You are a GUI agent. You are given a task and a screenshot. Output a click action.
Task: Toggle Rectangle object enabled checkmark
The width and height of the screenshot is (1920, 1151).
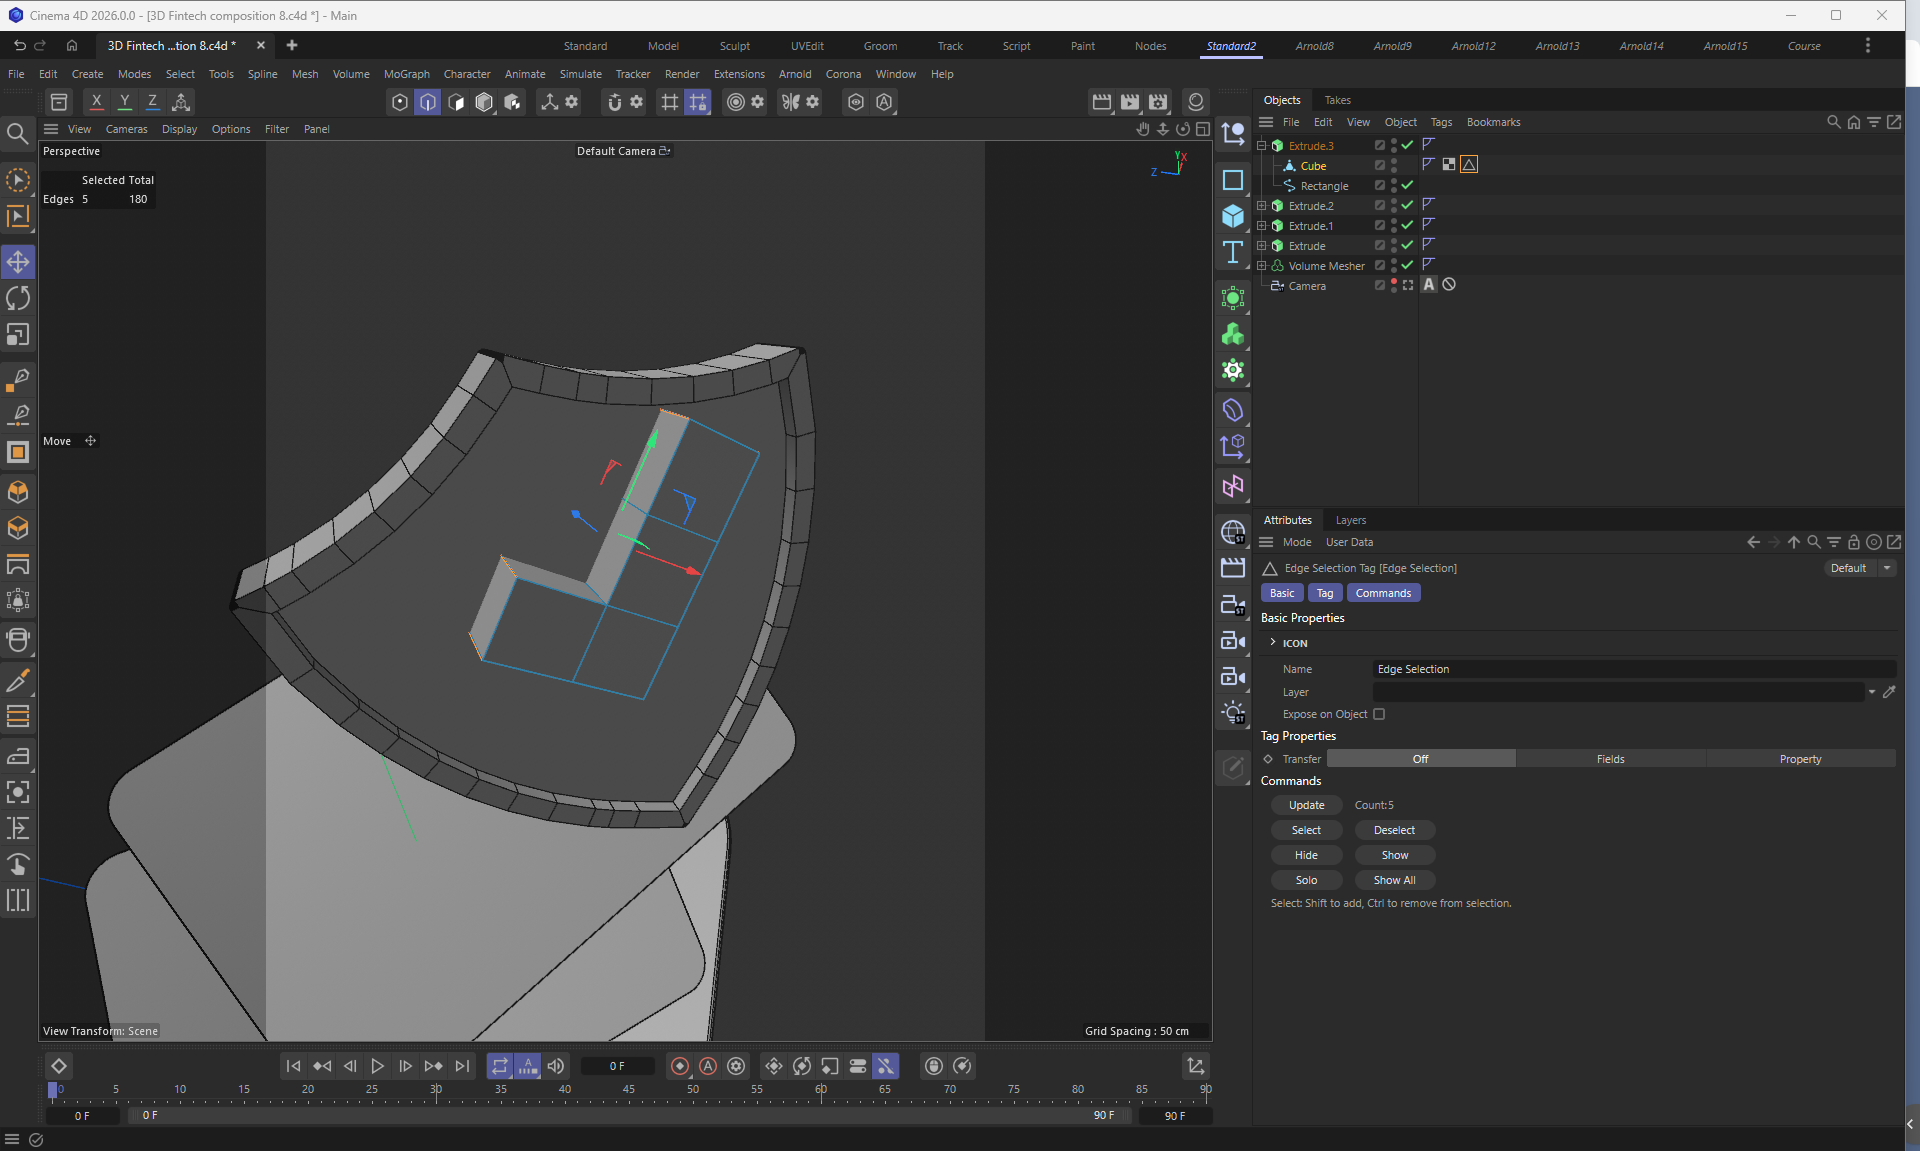pos(1407,185)
